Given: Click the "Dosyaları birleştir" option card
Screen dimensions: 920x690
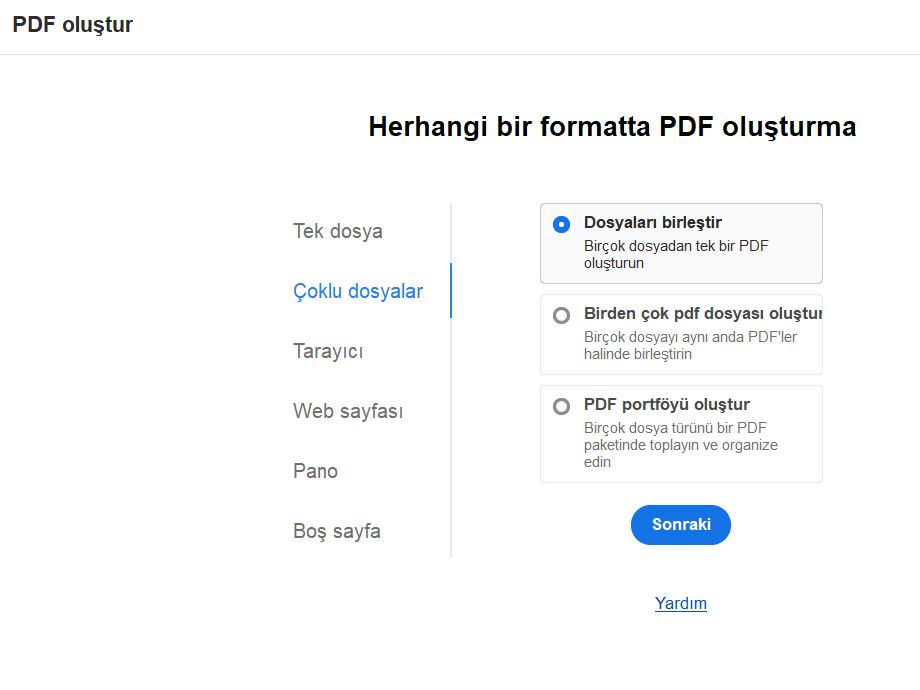Looking at the screenshot, I should pyautogui.click(x=681, y=242).
